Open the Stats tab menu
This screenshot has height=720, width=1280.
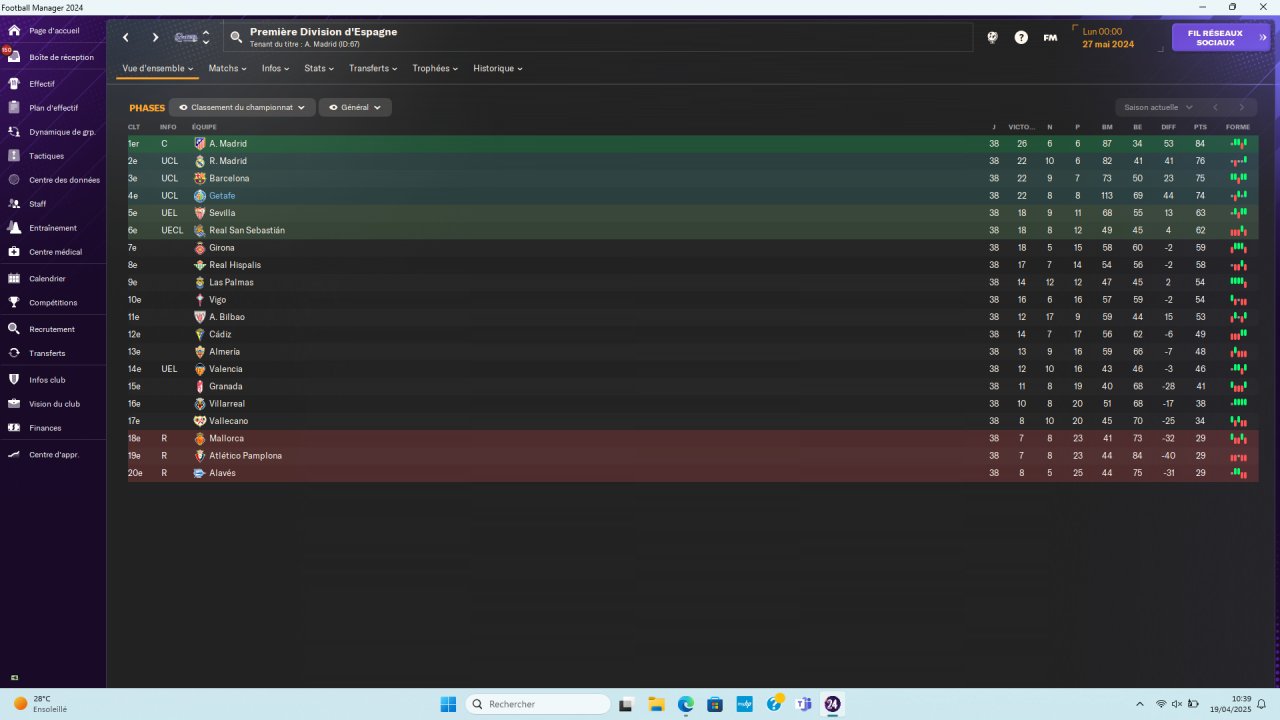[319, 69]
